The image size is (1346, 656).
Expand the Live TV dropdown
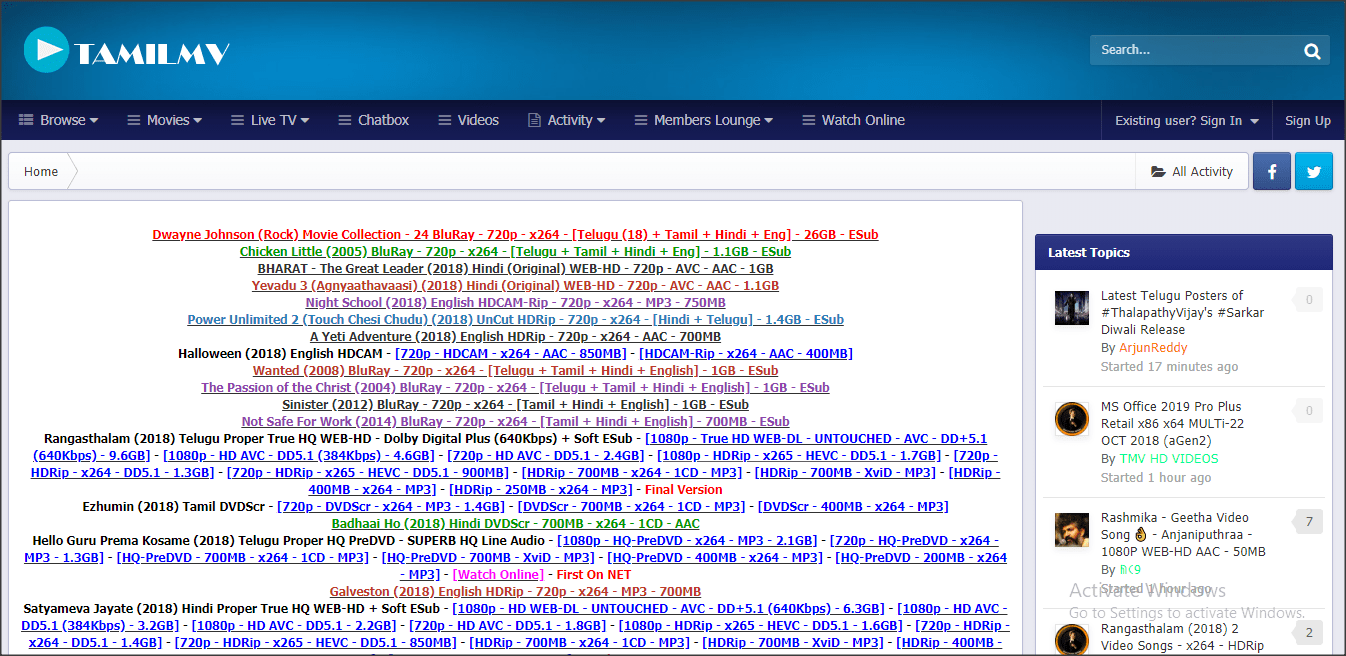click(x=270, y=120)
